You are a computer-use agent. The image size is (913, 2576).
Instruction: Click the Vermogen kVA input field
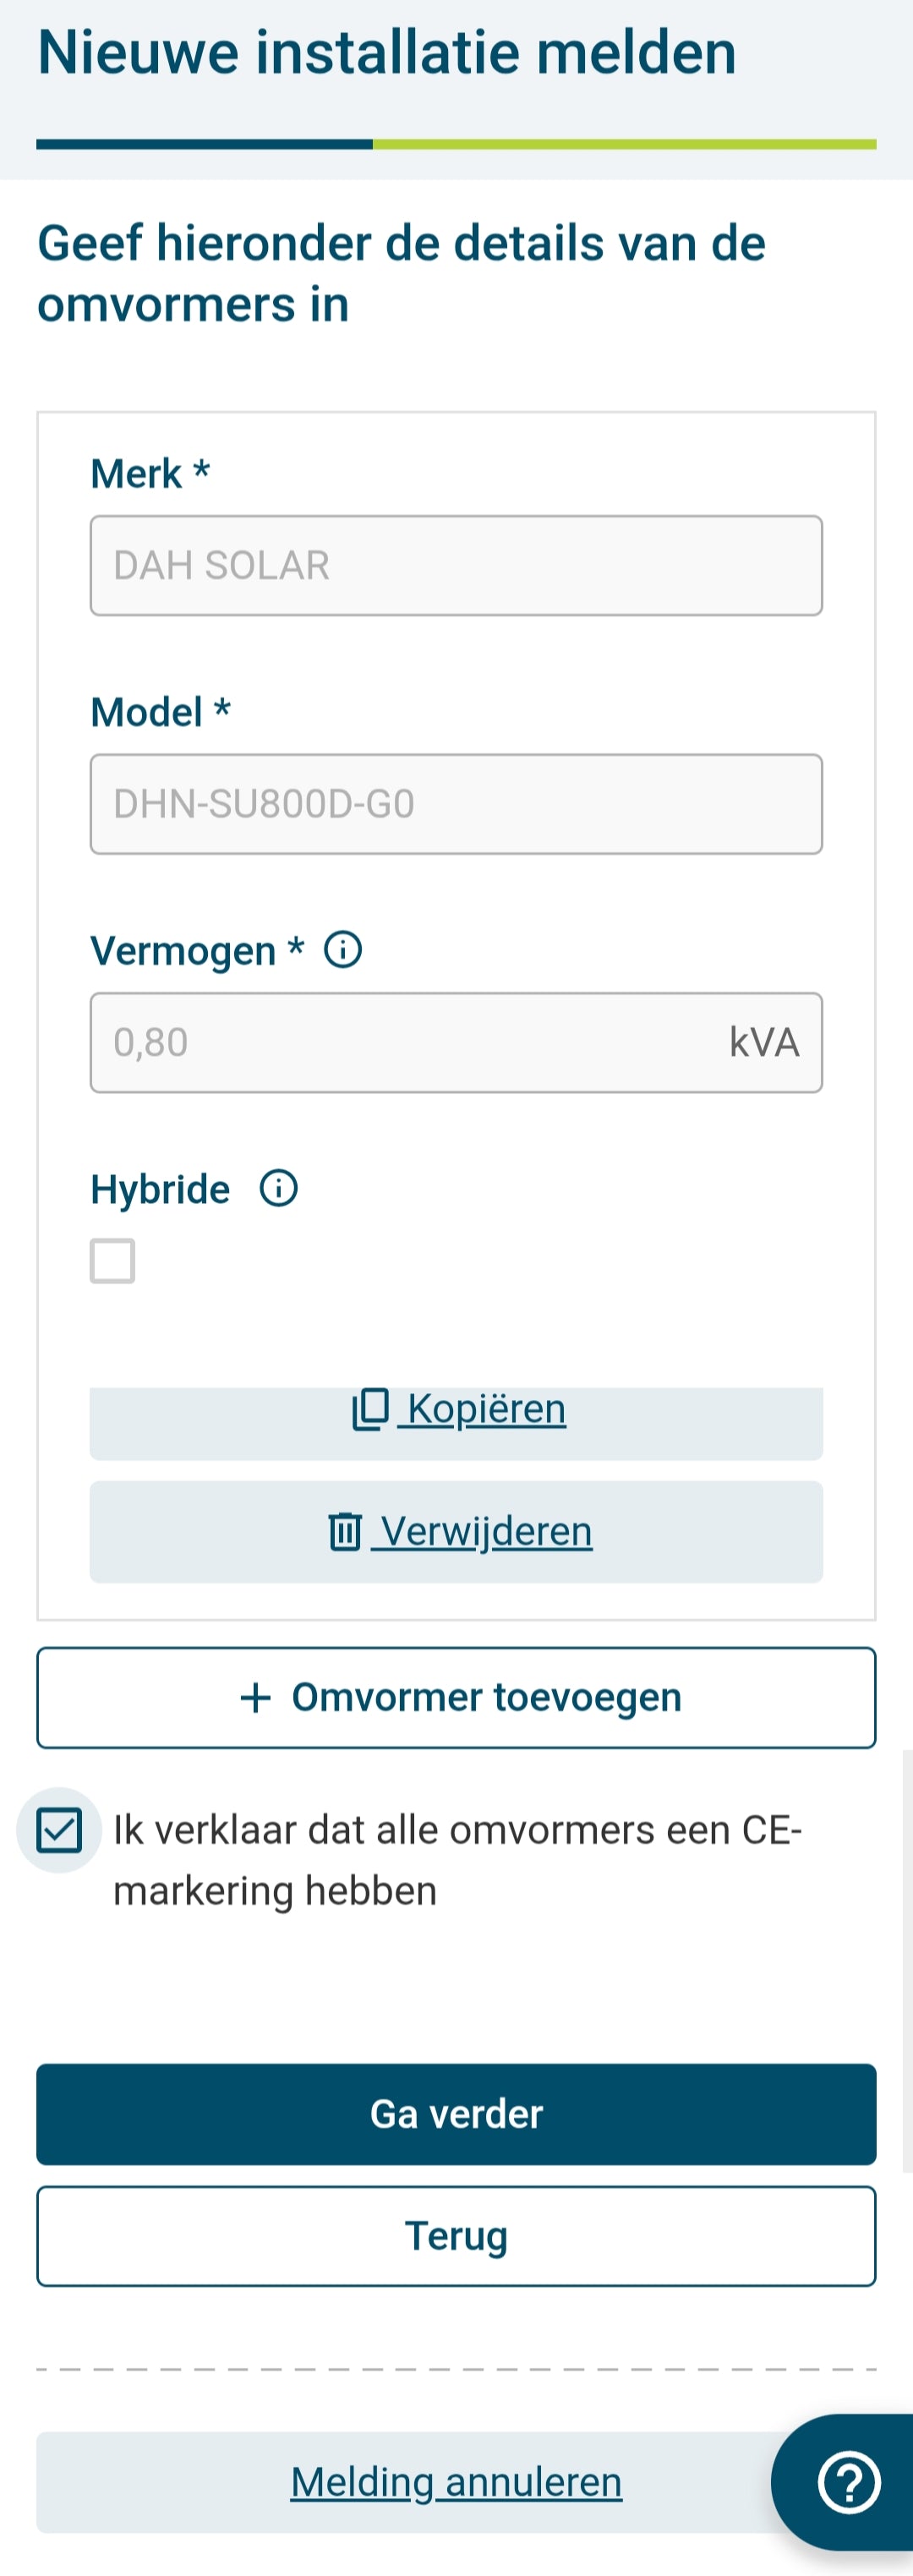(x=456, y=1042)
